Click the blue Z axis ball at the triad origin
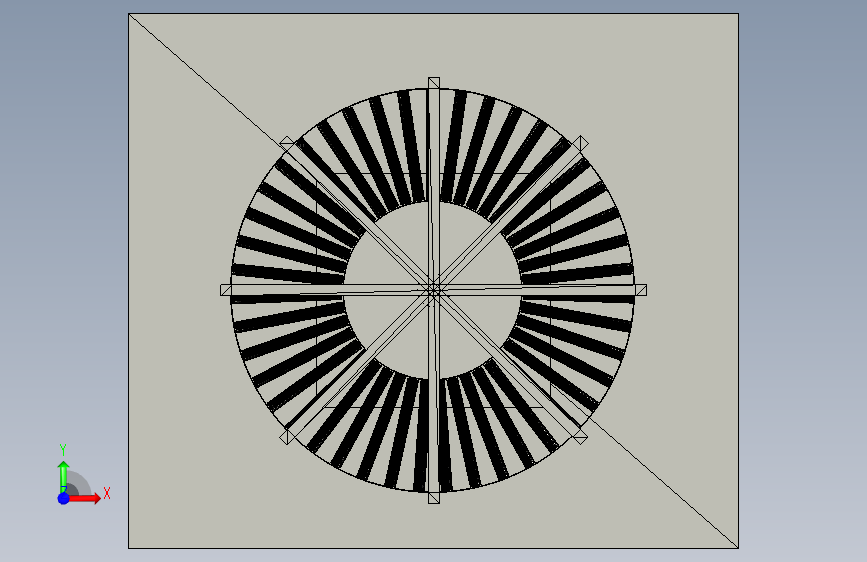The width and height of the screenshot is (867, 562). click(64, 498)
